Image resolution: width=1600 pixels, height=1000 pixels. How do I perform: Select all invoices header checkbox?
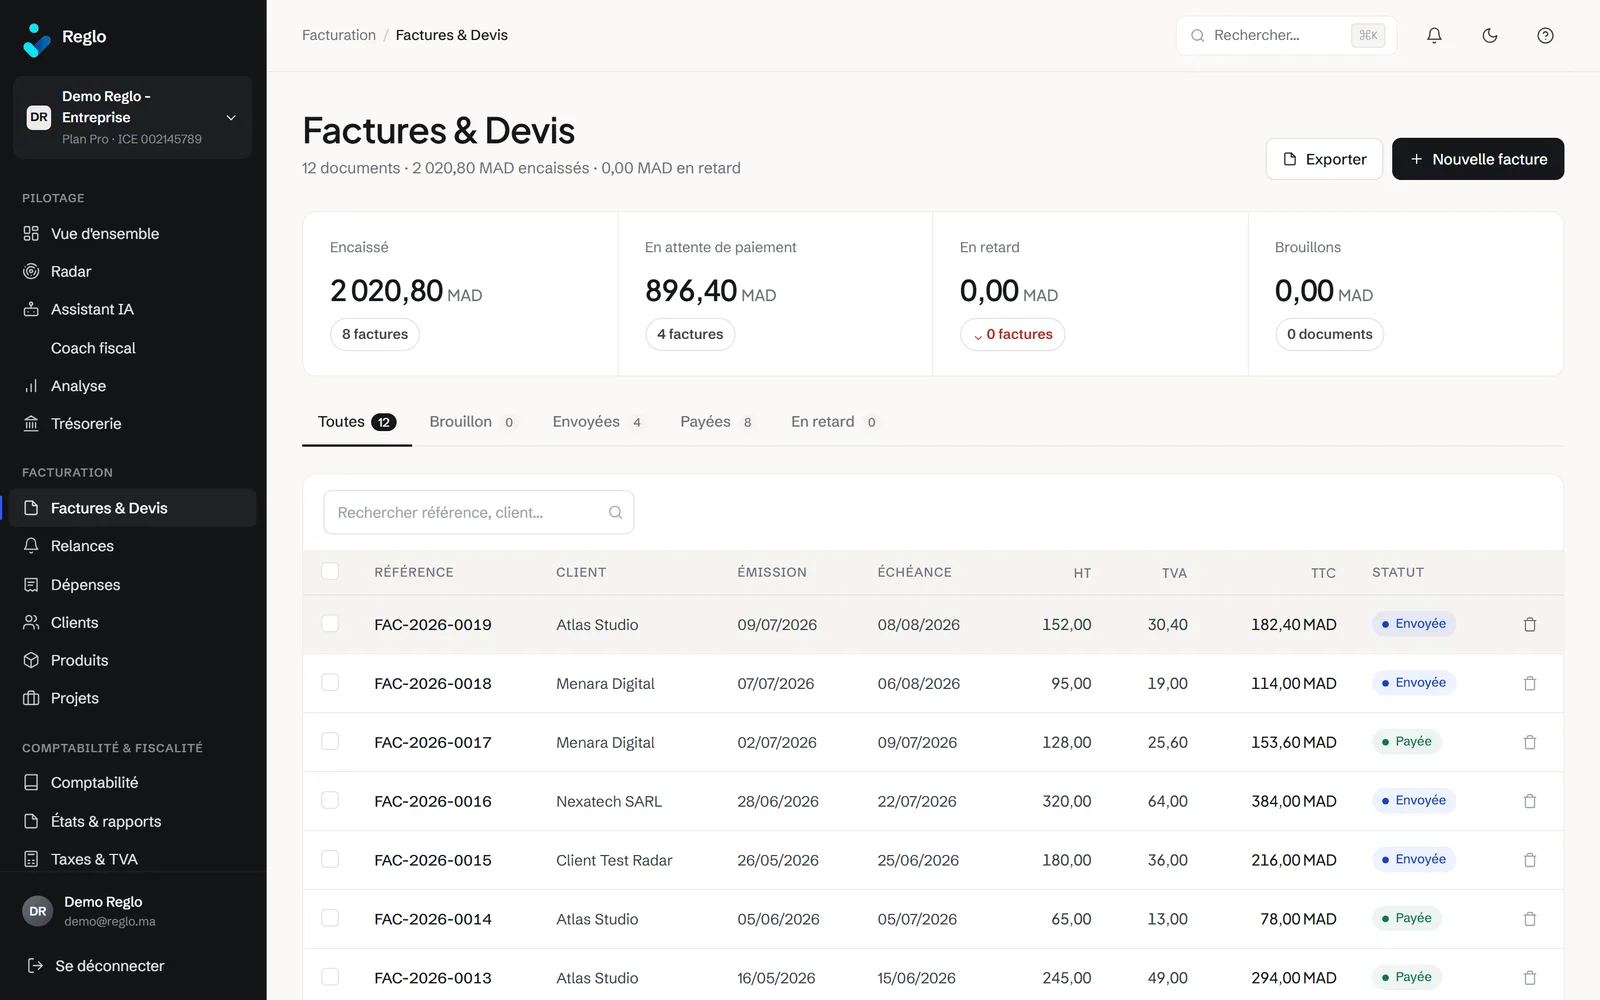(x=330, y=571)
